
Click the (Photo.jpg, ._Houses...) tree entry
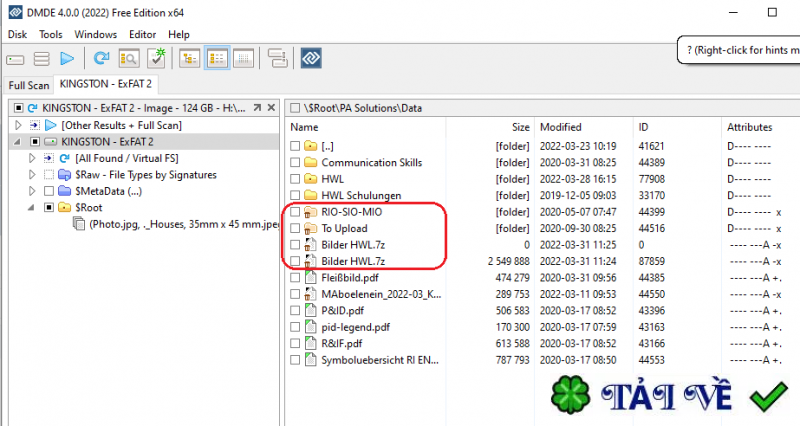pyautogui.click(x=184, y=224)
